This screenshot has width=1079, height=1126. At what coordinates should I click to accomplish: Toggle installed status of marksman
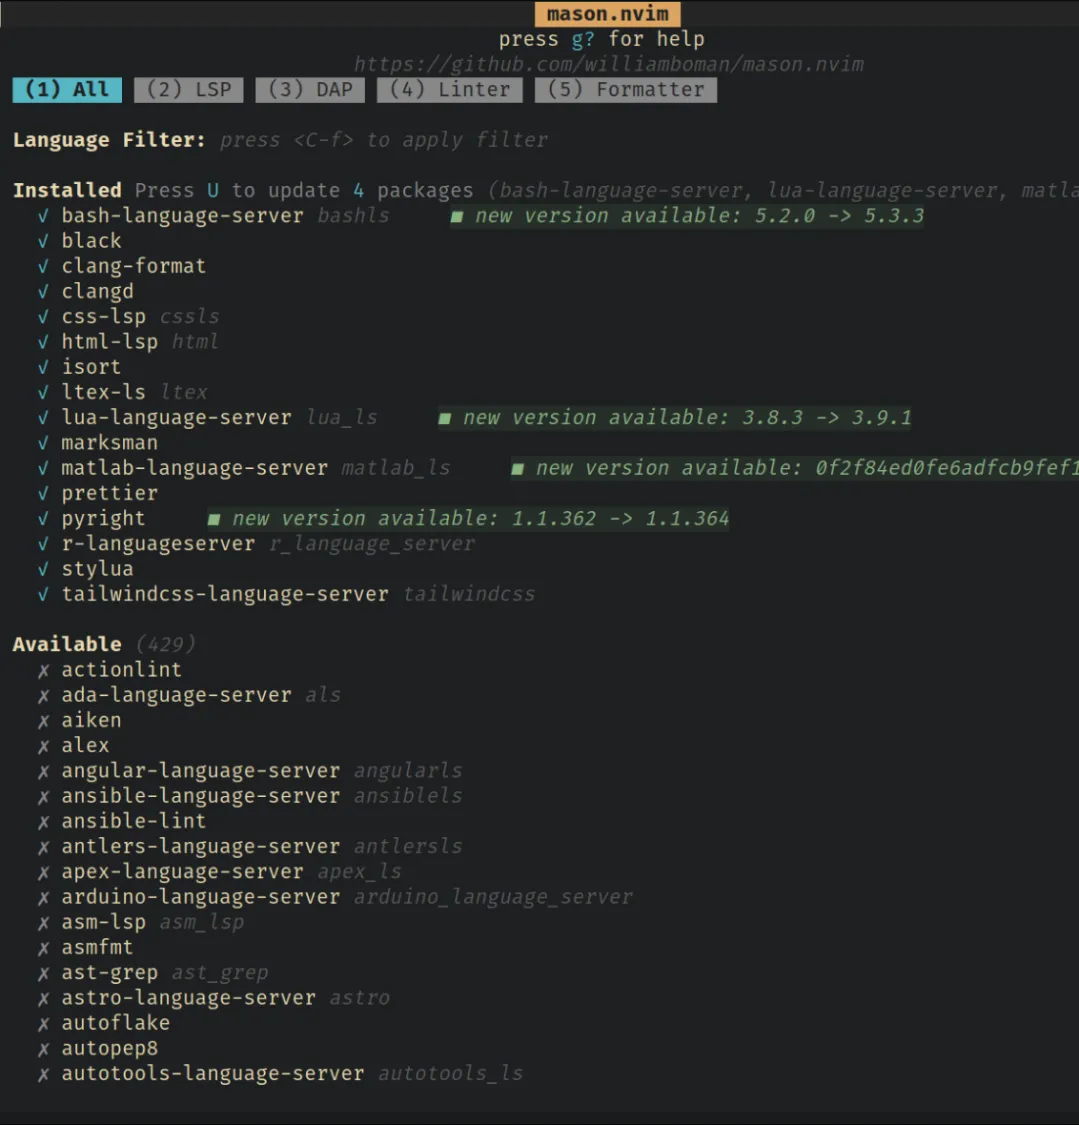tap(110, 442)
